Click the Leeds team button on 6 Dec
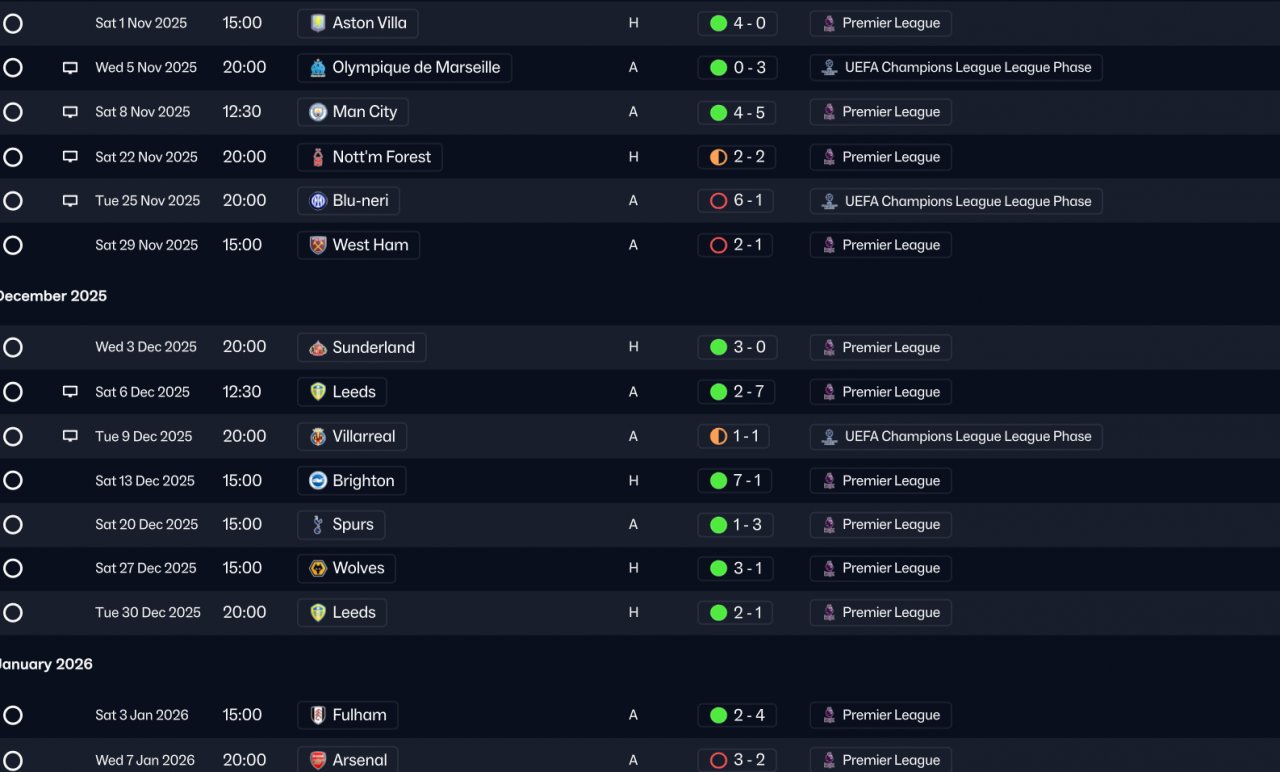Image resolution: width=1280 pixels, height=772 pixels. pos(342,392)
